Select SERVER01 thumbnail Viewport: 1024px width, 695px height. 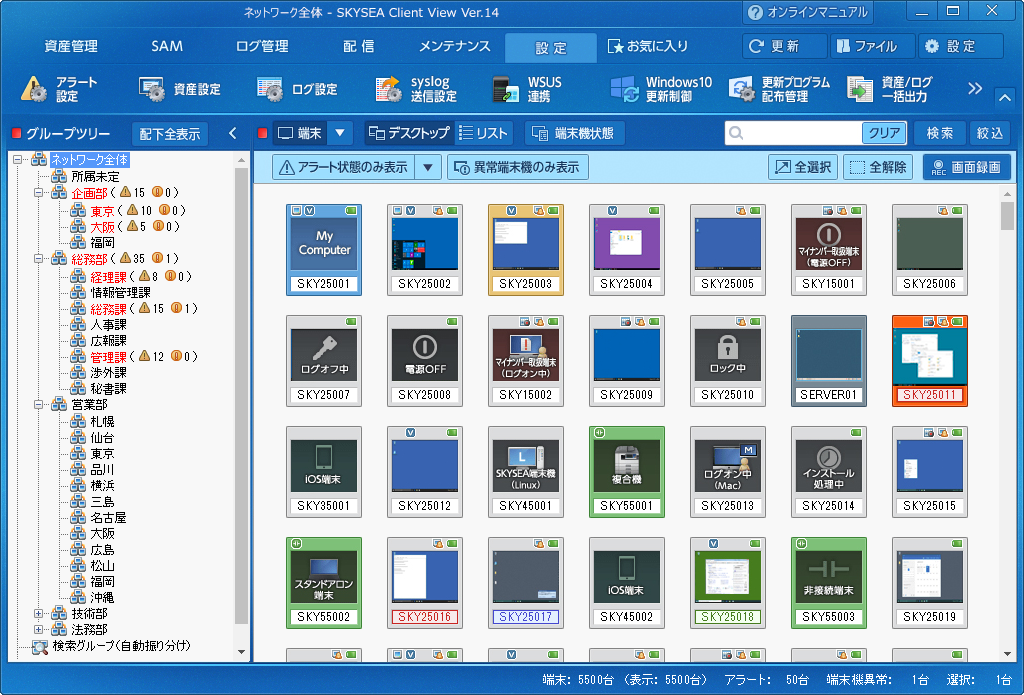pyautogui.click(x=829, y=361)
